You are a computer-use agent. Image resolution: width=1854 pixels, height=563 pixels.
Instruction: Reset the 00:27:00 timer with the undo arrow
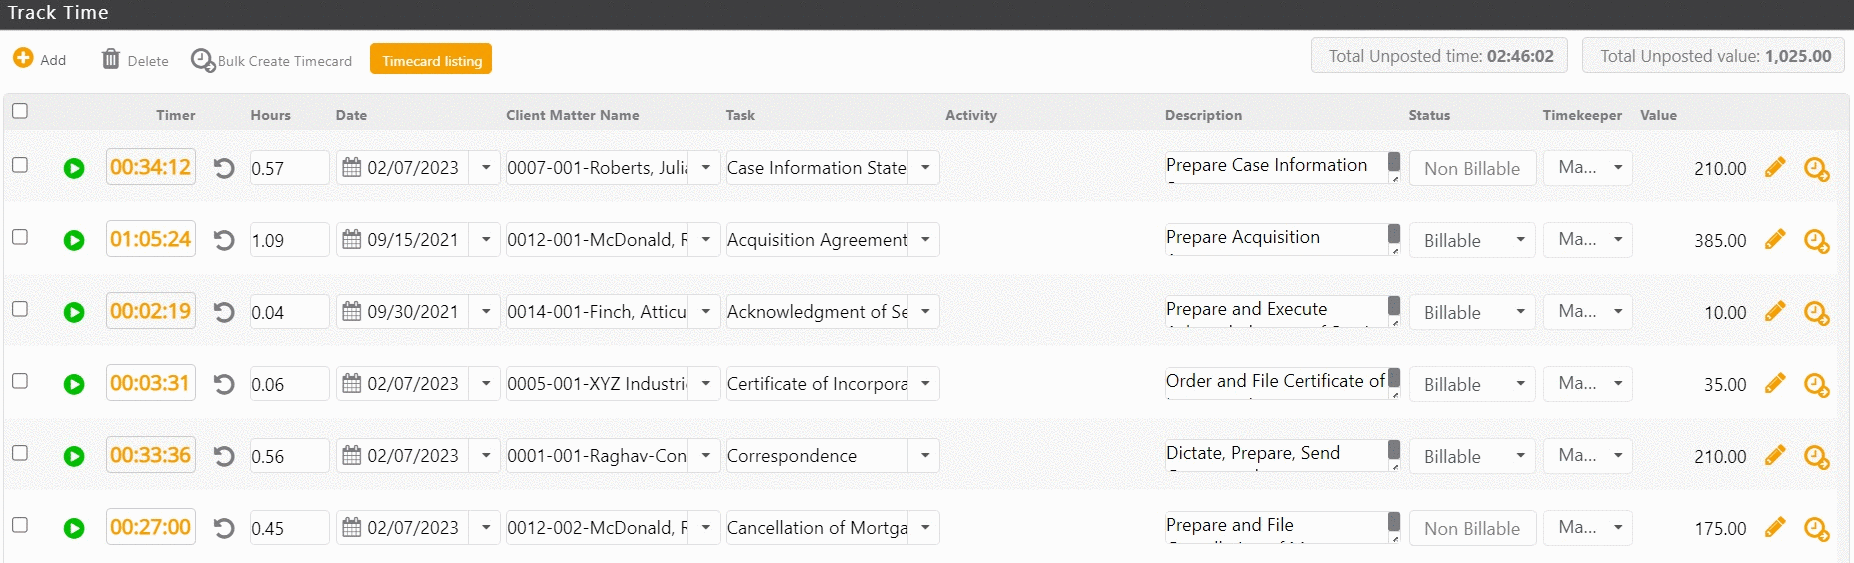[x=224, y=528]
